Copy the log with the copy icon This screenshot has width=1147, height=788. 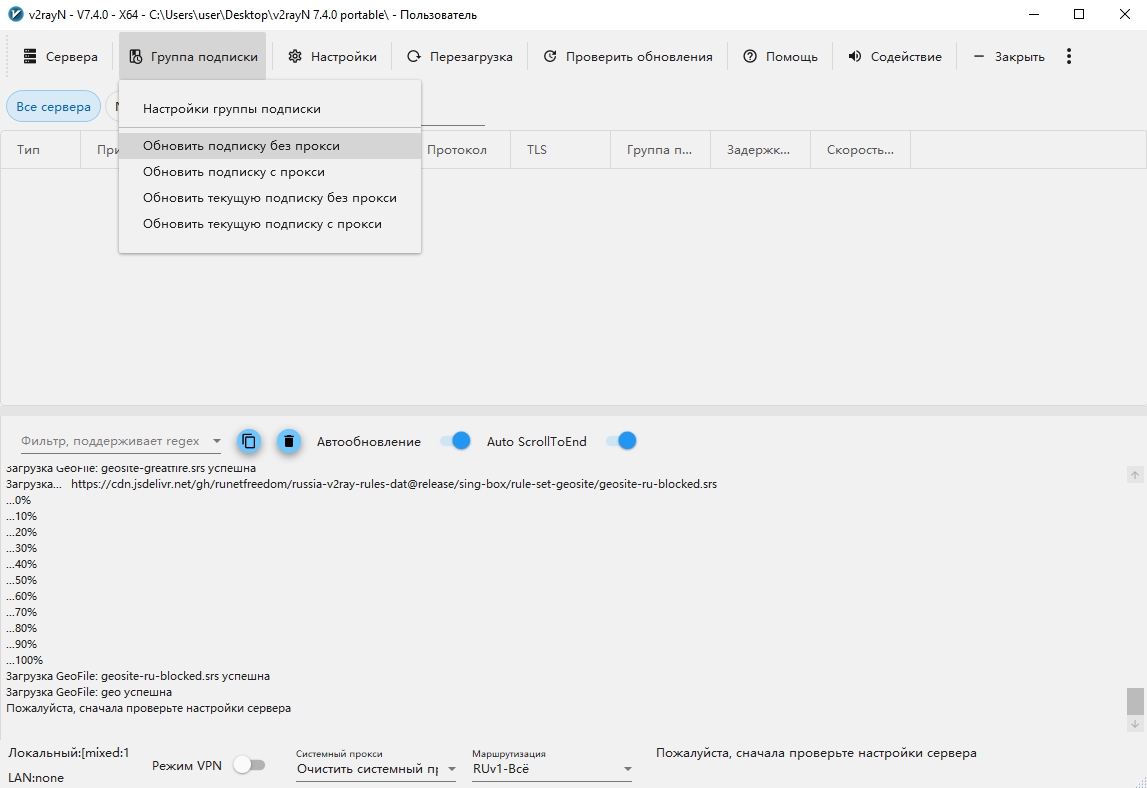(x=249, y=441)
